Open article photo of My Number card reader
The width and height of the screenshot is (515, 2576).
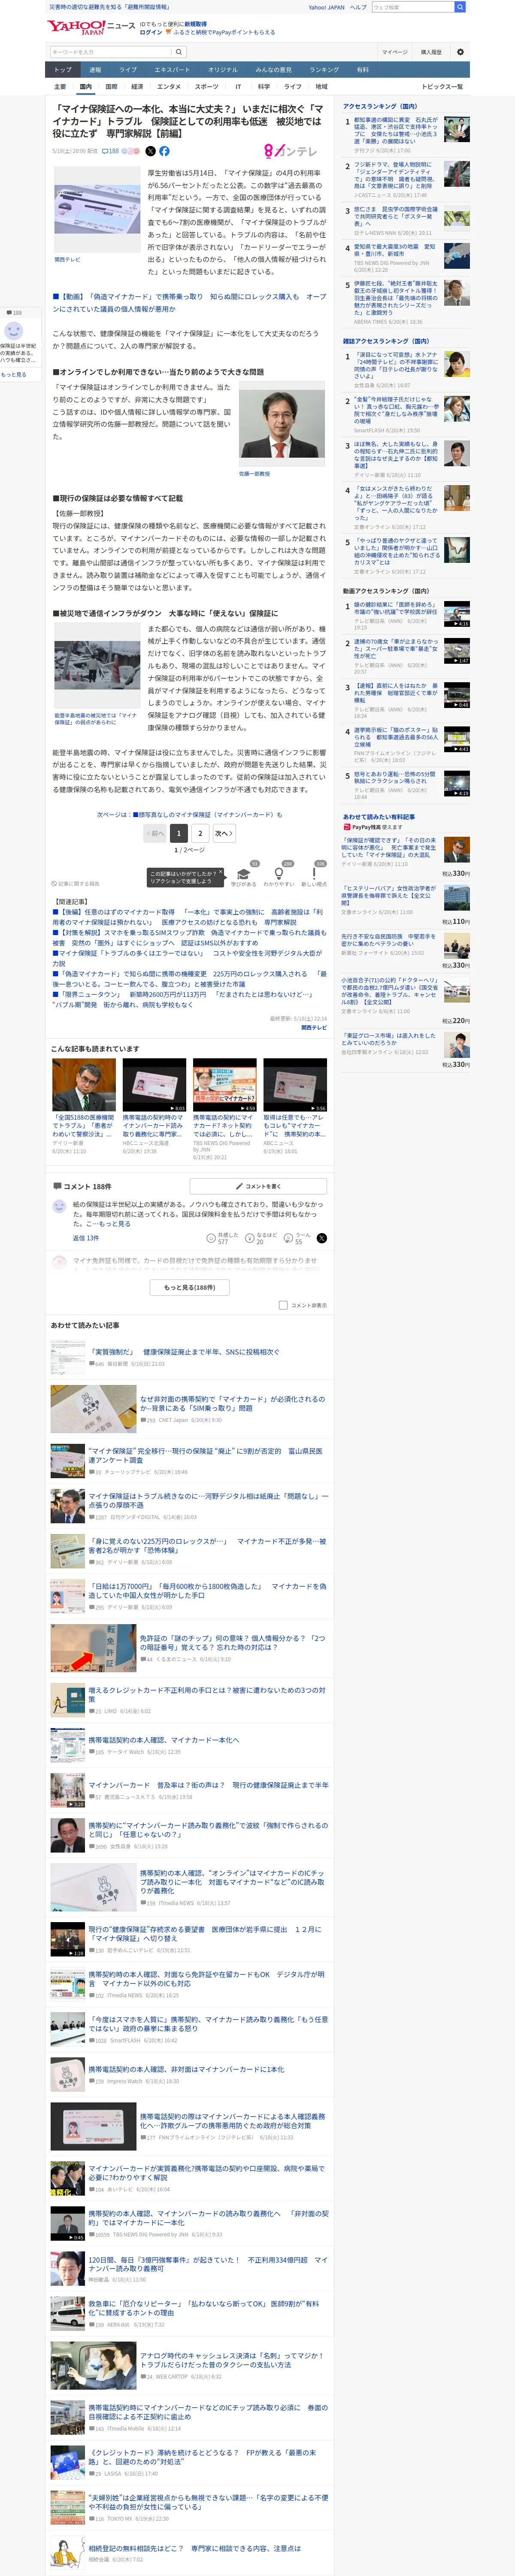[96, 209]
